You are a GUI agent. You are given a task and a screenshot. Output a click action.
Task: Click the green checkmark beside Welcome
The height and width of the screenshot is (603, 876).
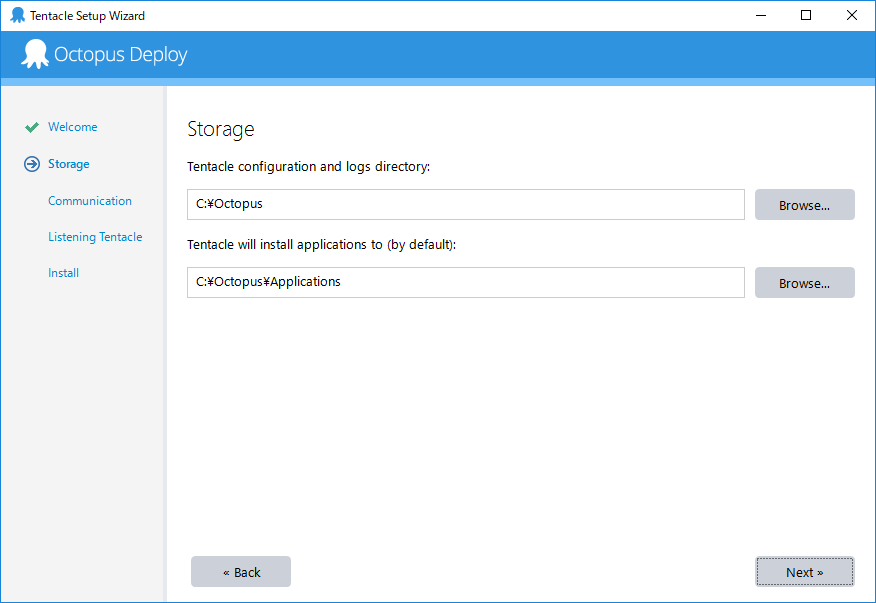pyautogui.click(x=32, y=127)
